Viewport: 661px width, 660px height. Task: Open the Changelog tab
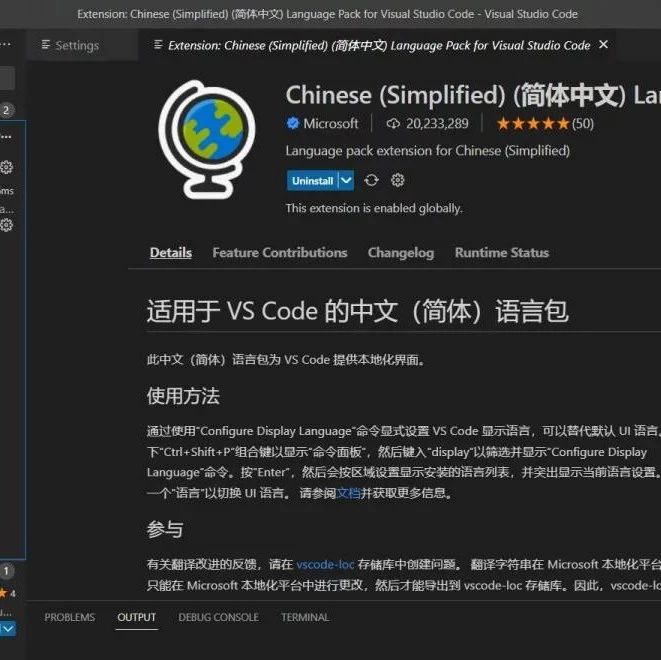(x=401, y=252)
